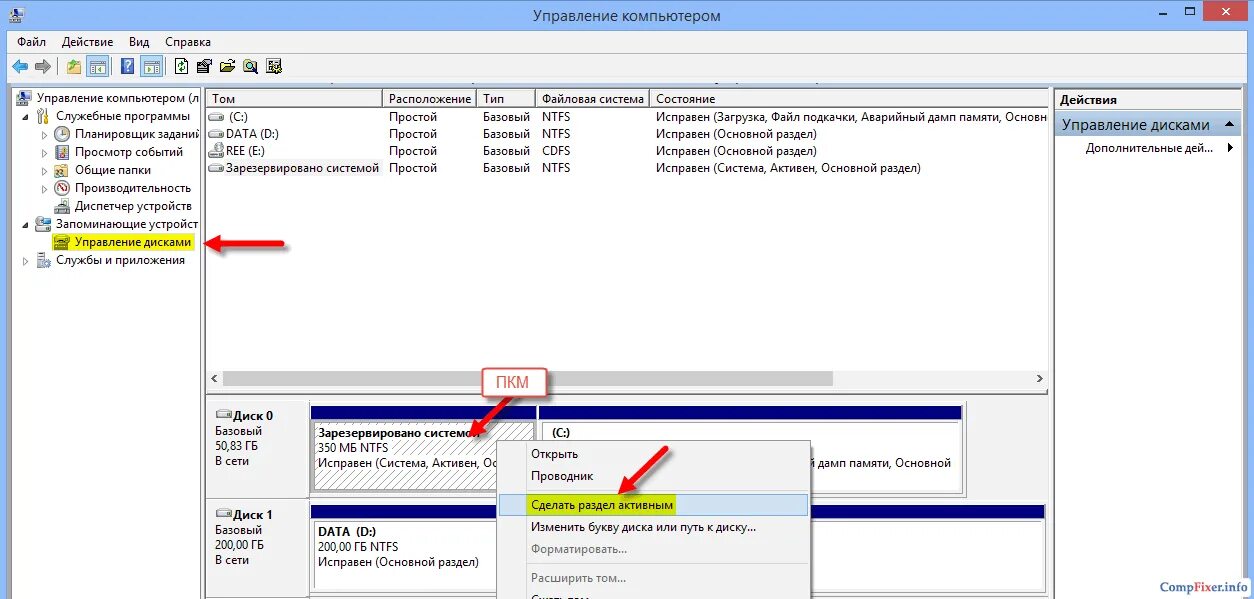Click the open folder toolbar icon
The width and height of the screenshot is (1254, 599).
click(x=227, y=67)
